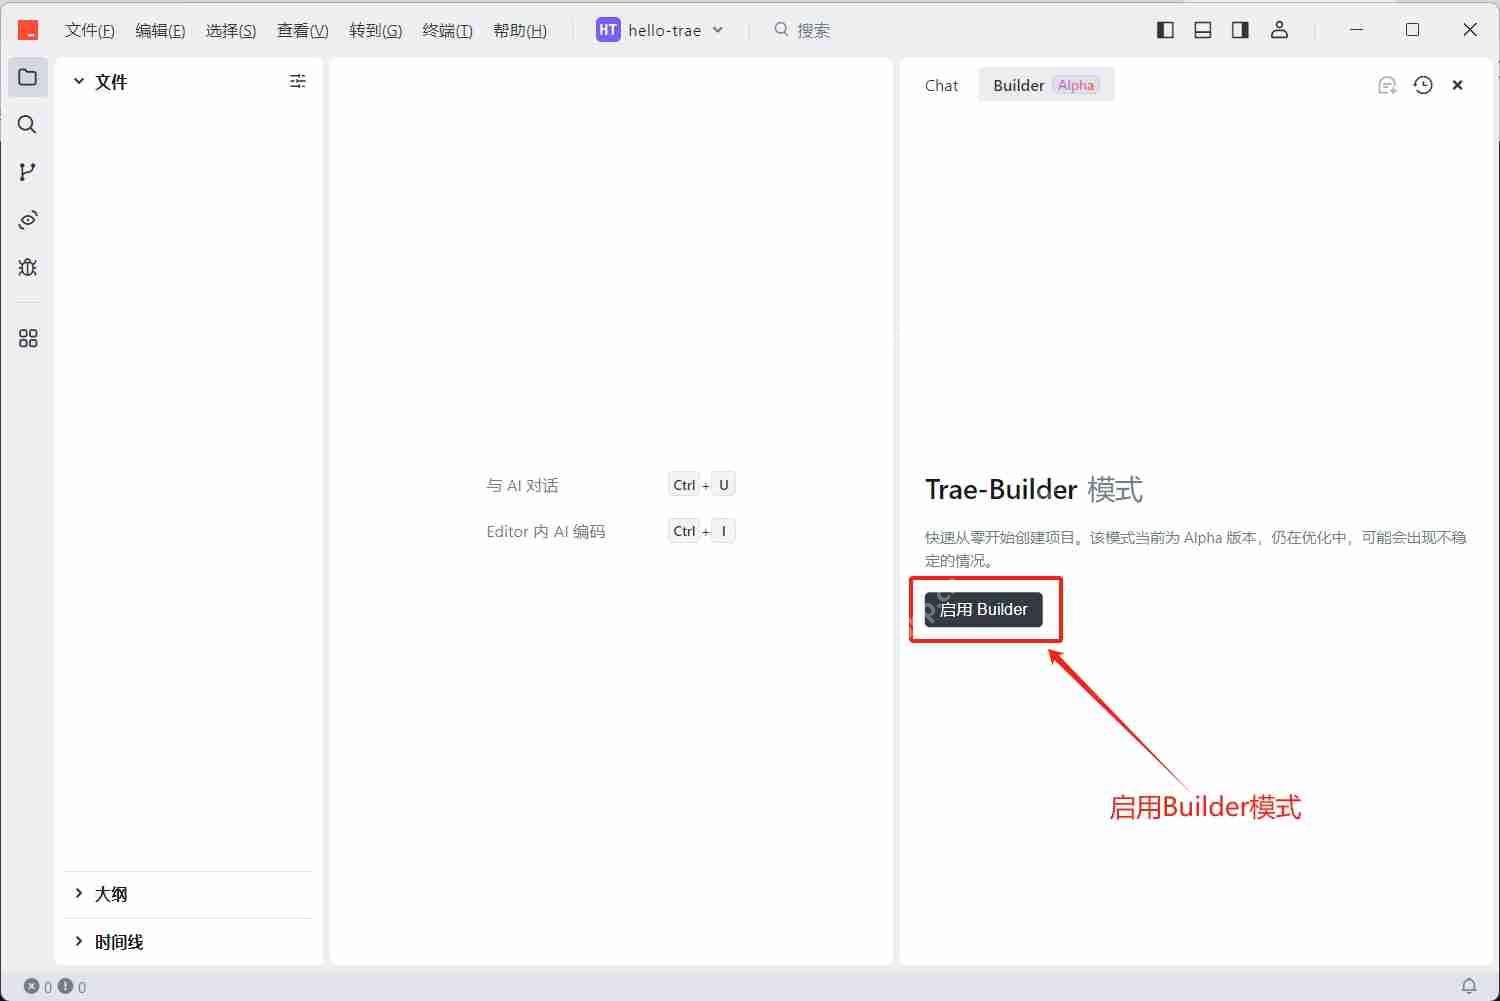Expand the 时间线 timeline section
The height and width of the screenshot is (1001, 1500).
click(x=80, y=941)
